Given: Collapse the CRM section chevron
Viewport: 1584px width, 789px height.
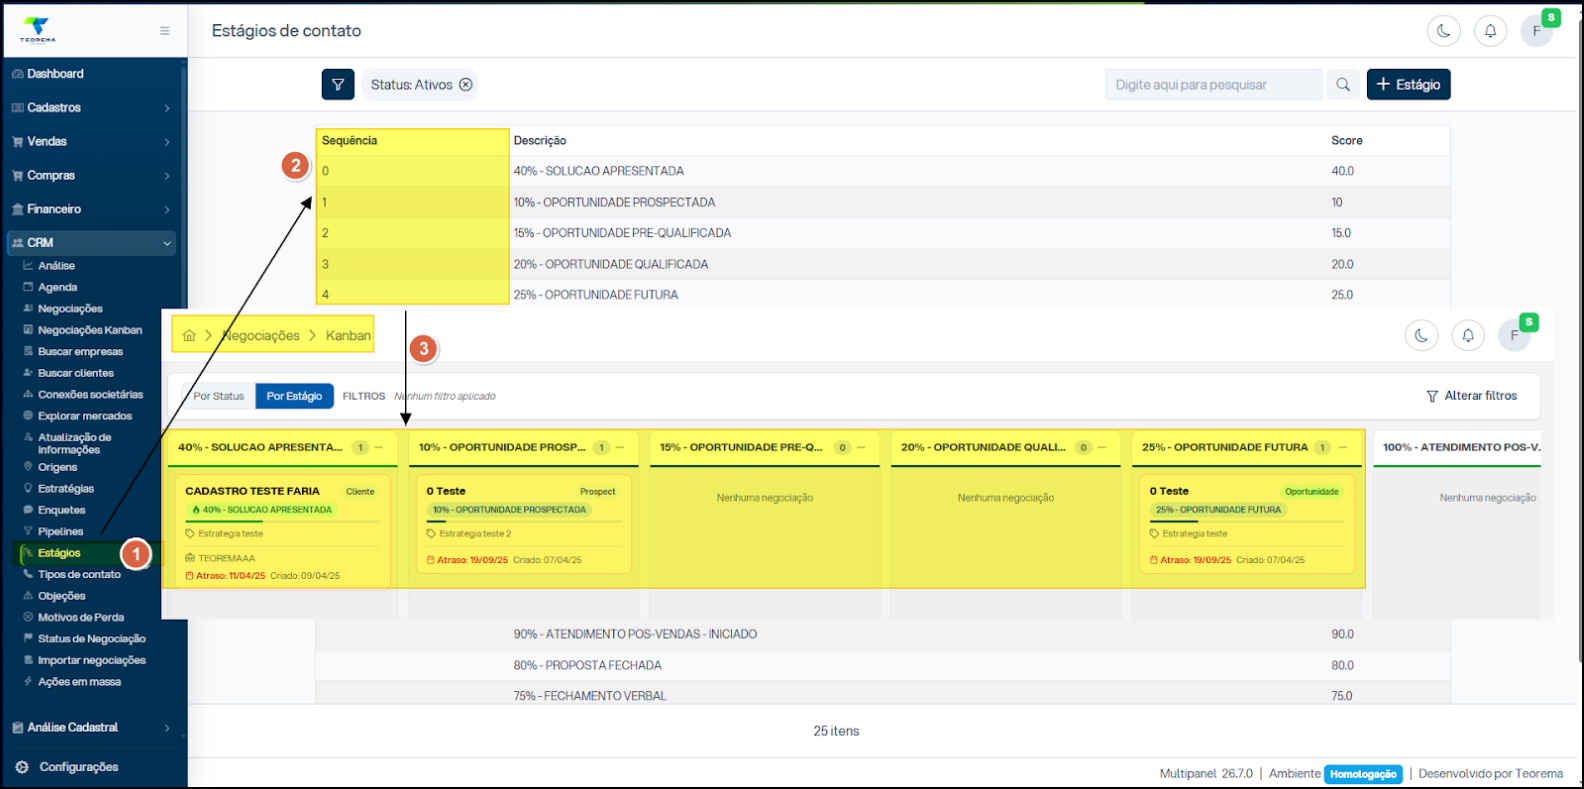Looking at the screenshot, I should pyautogui.click(x=167, y=243).
